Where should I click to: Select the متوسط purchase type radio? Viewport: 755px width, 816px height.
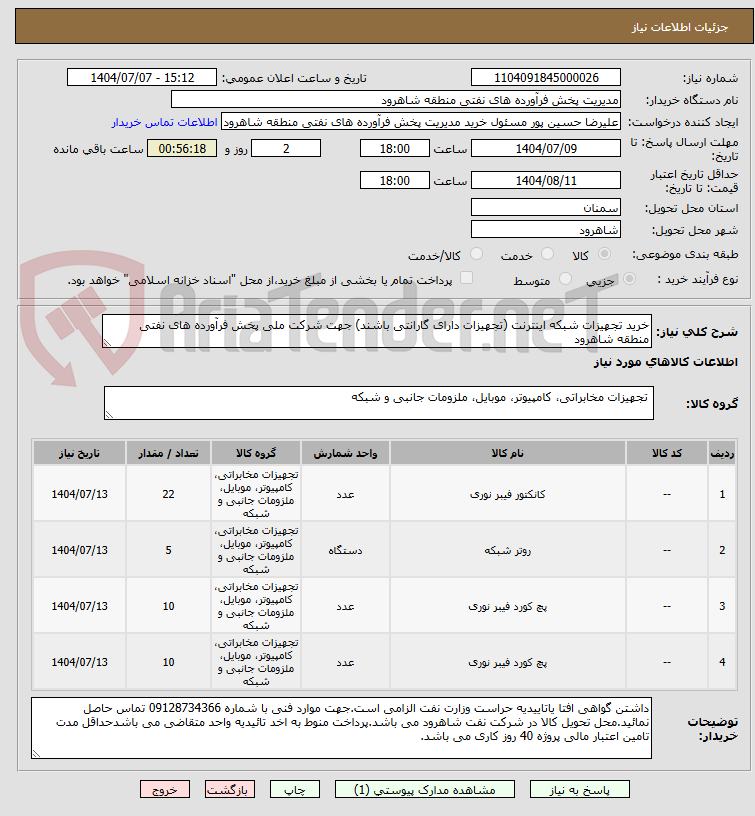pyautogui.click(x=566, y=279)
